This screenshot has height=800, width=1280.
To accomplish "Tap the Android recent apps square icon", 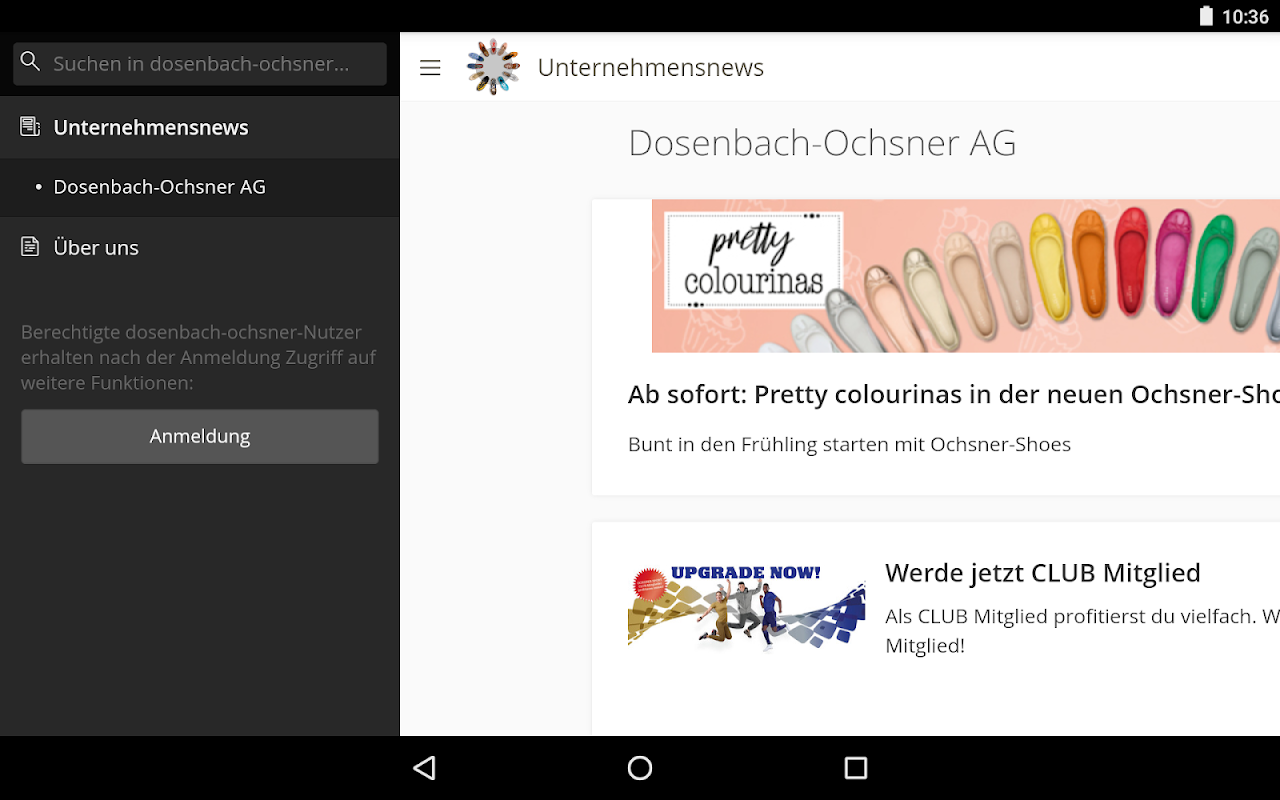I will pyautogui.click(x=855, y=768).
